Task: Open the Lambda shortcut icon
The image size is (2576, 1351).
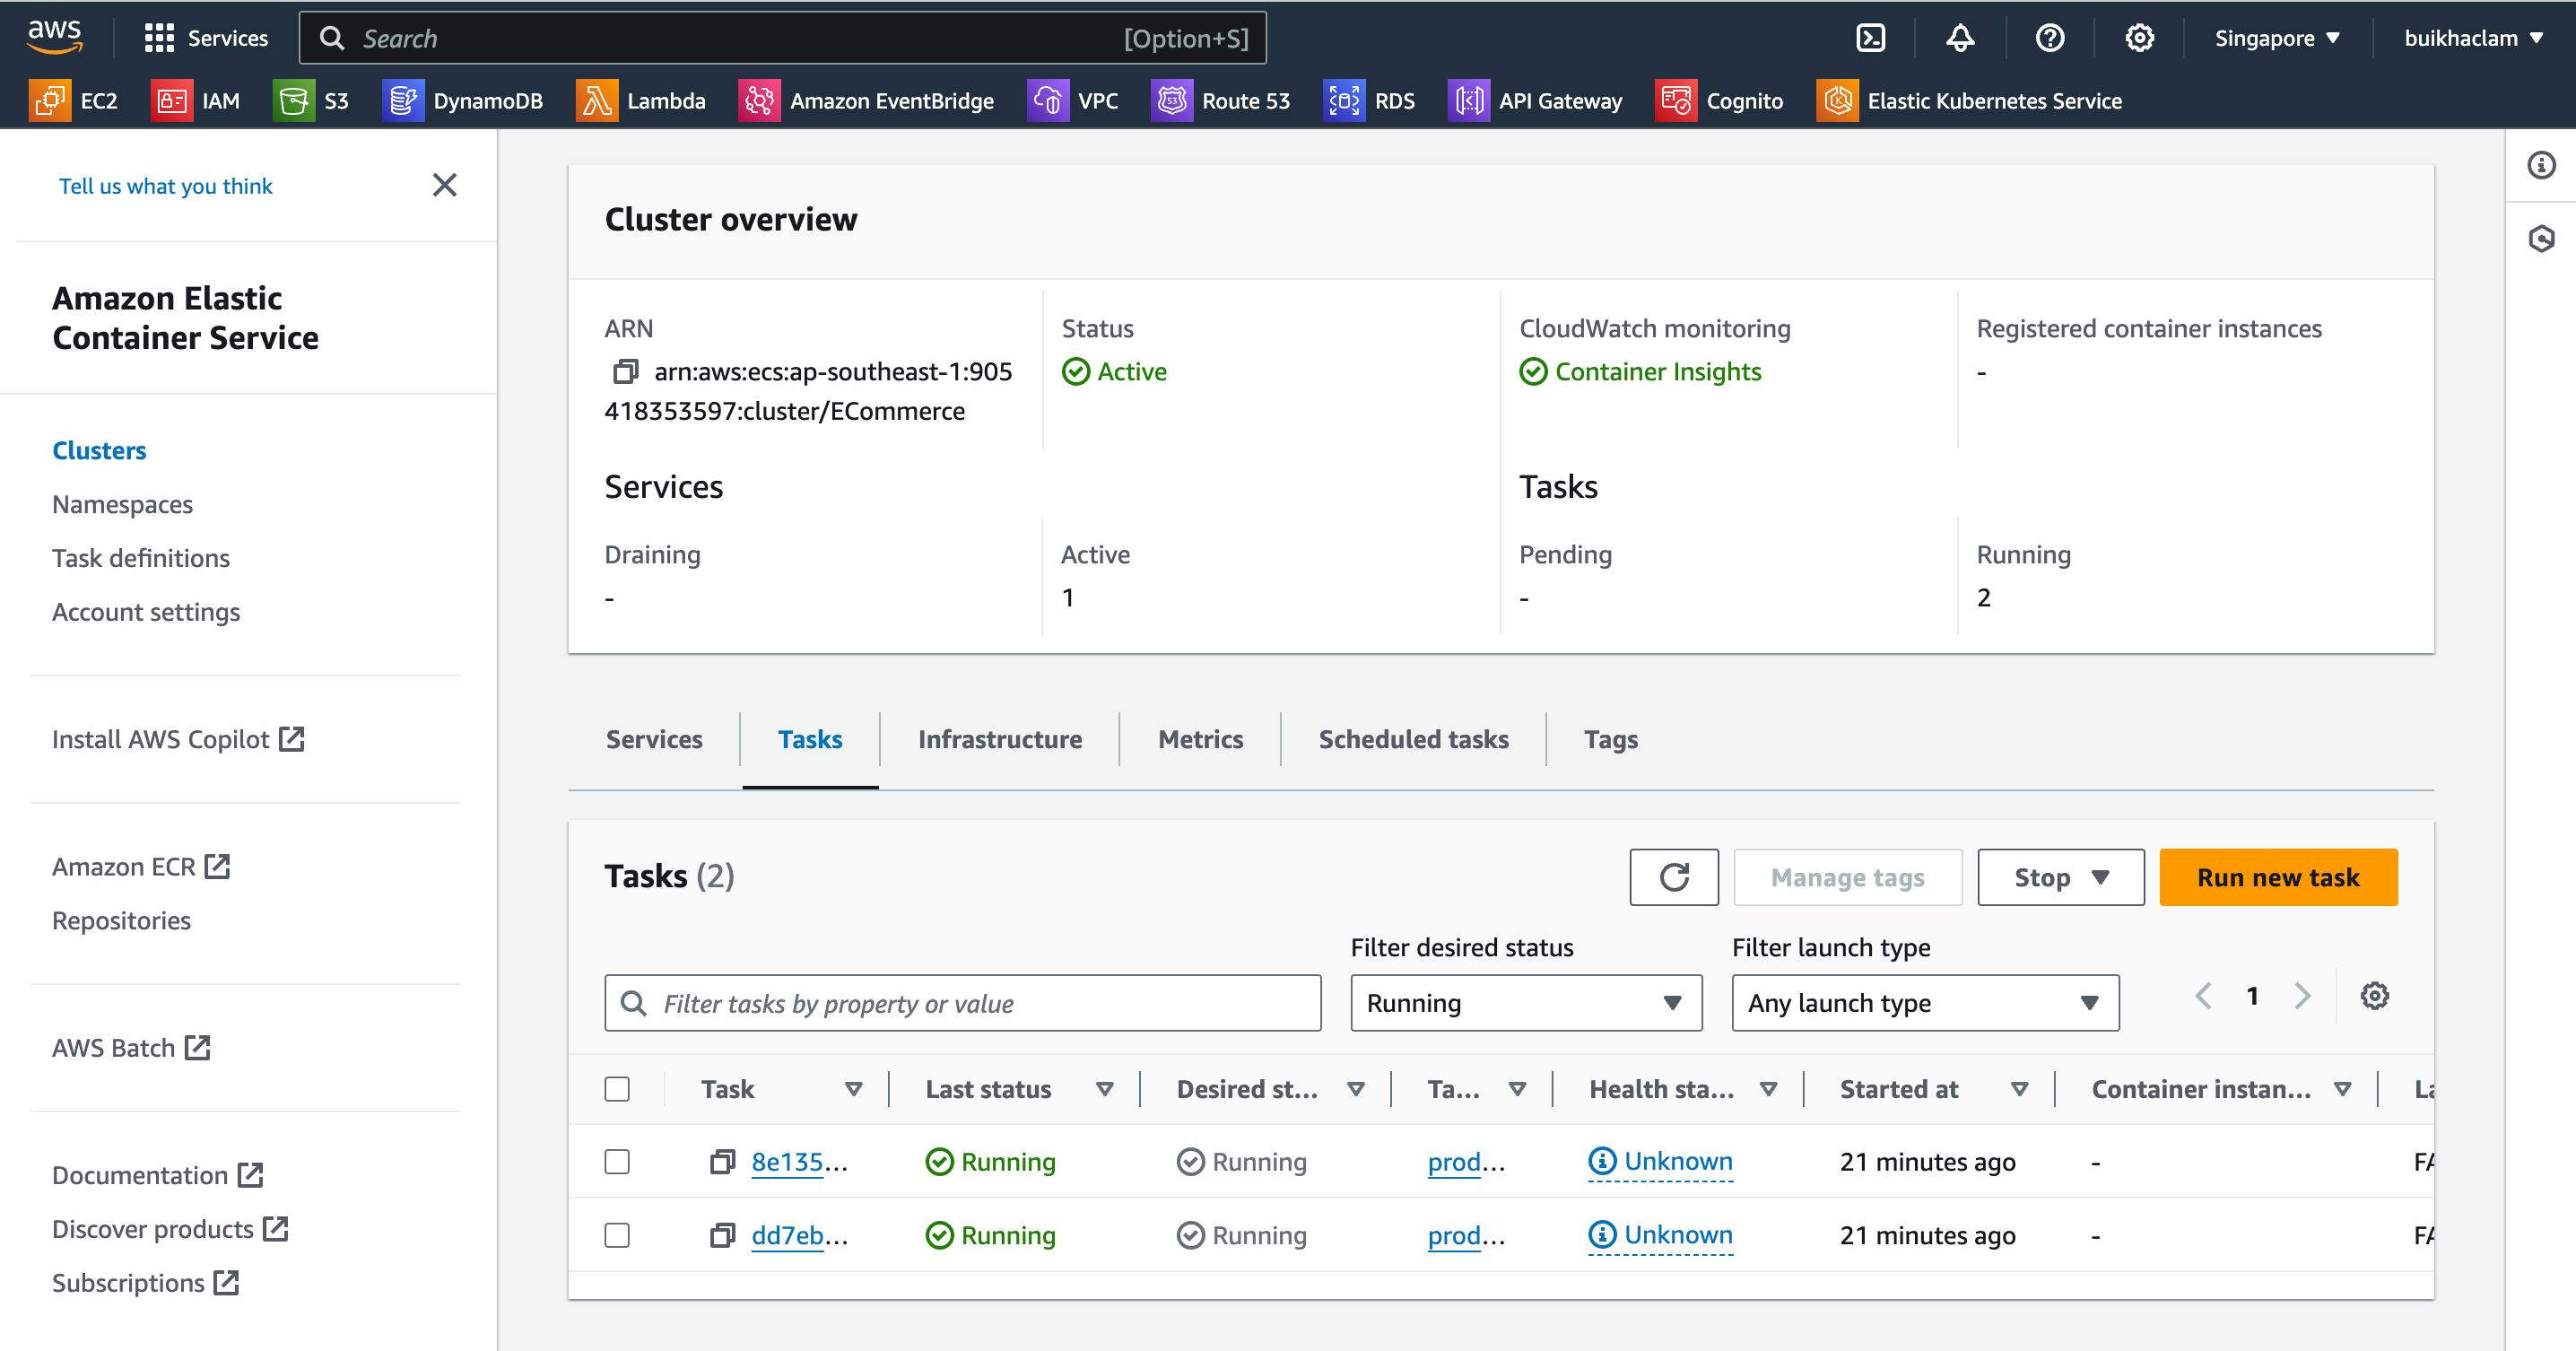Action: click(x=597, y=100)
